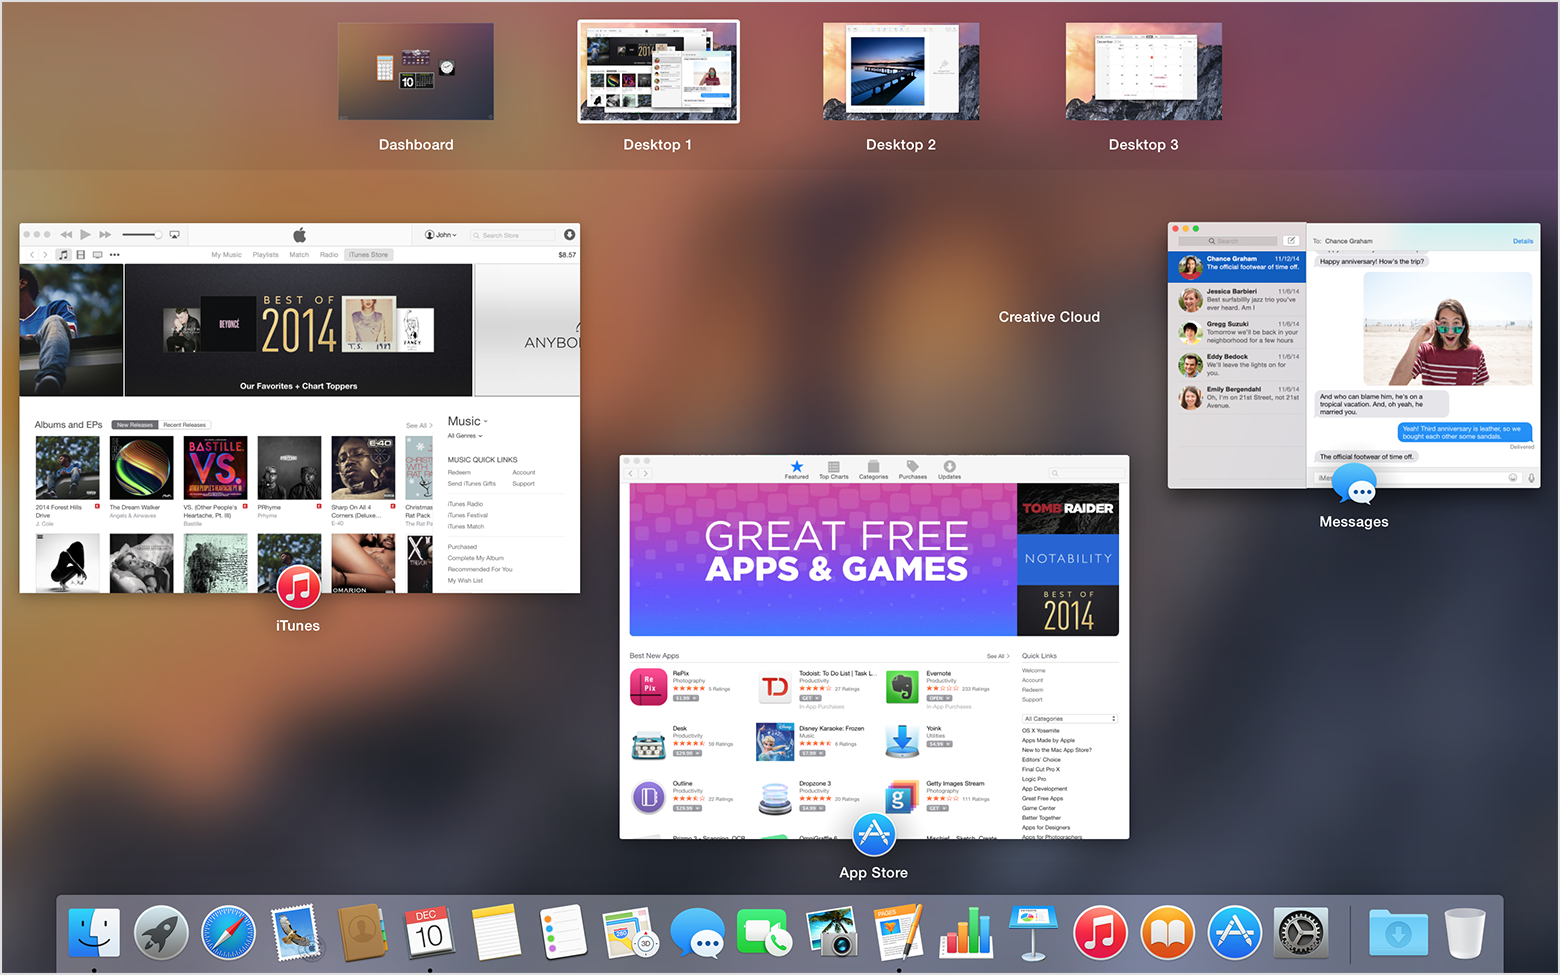
Task: Click Evernote app icon in App Store
Action: [902, 687]
